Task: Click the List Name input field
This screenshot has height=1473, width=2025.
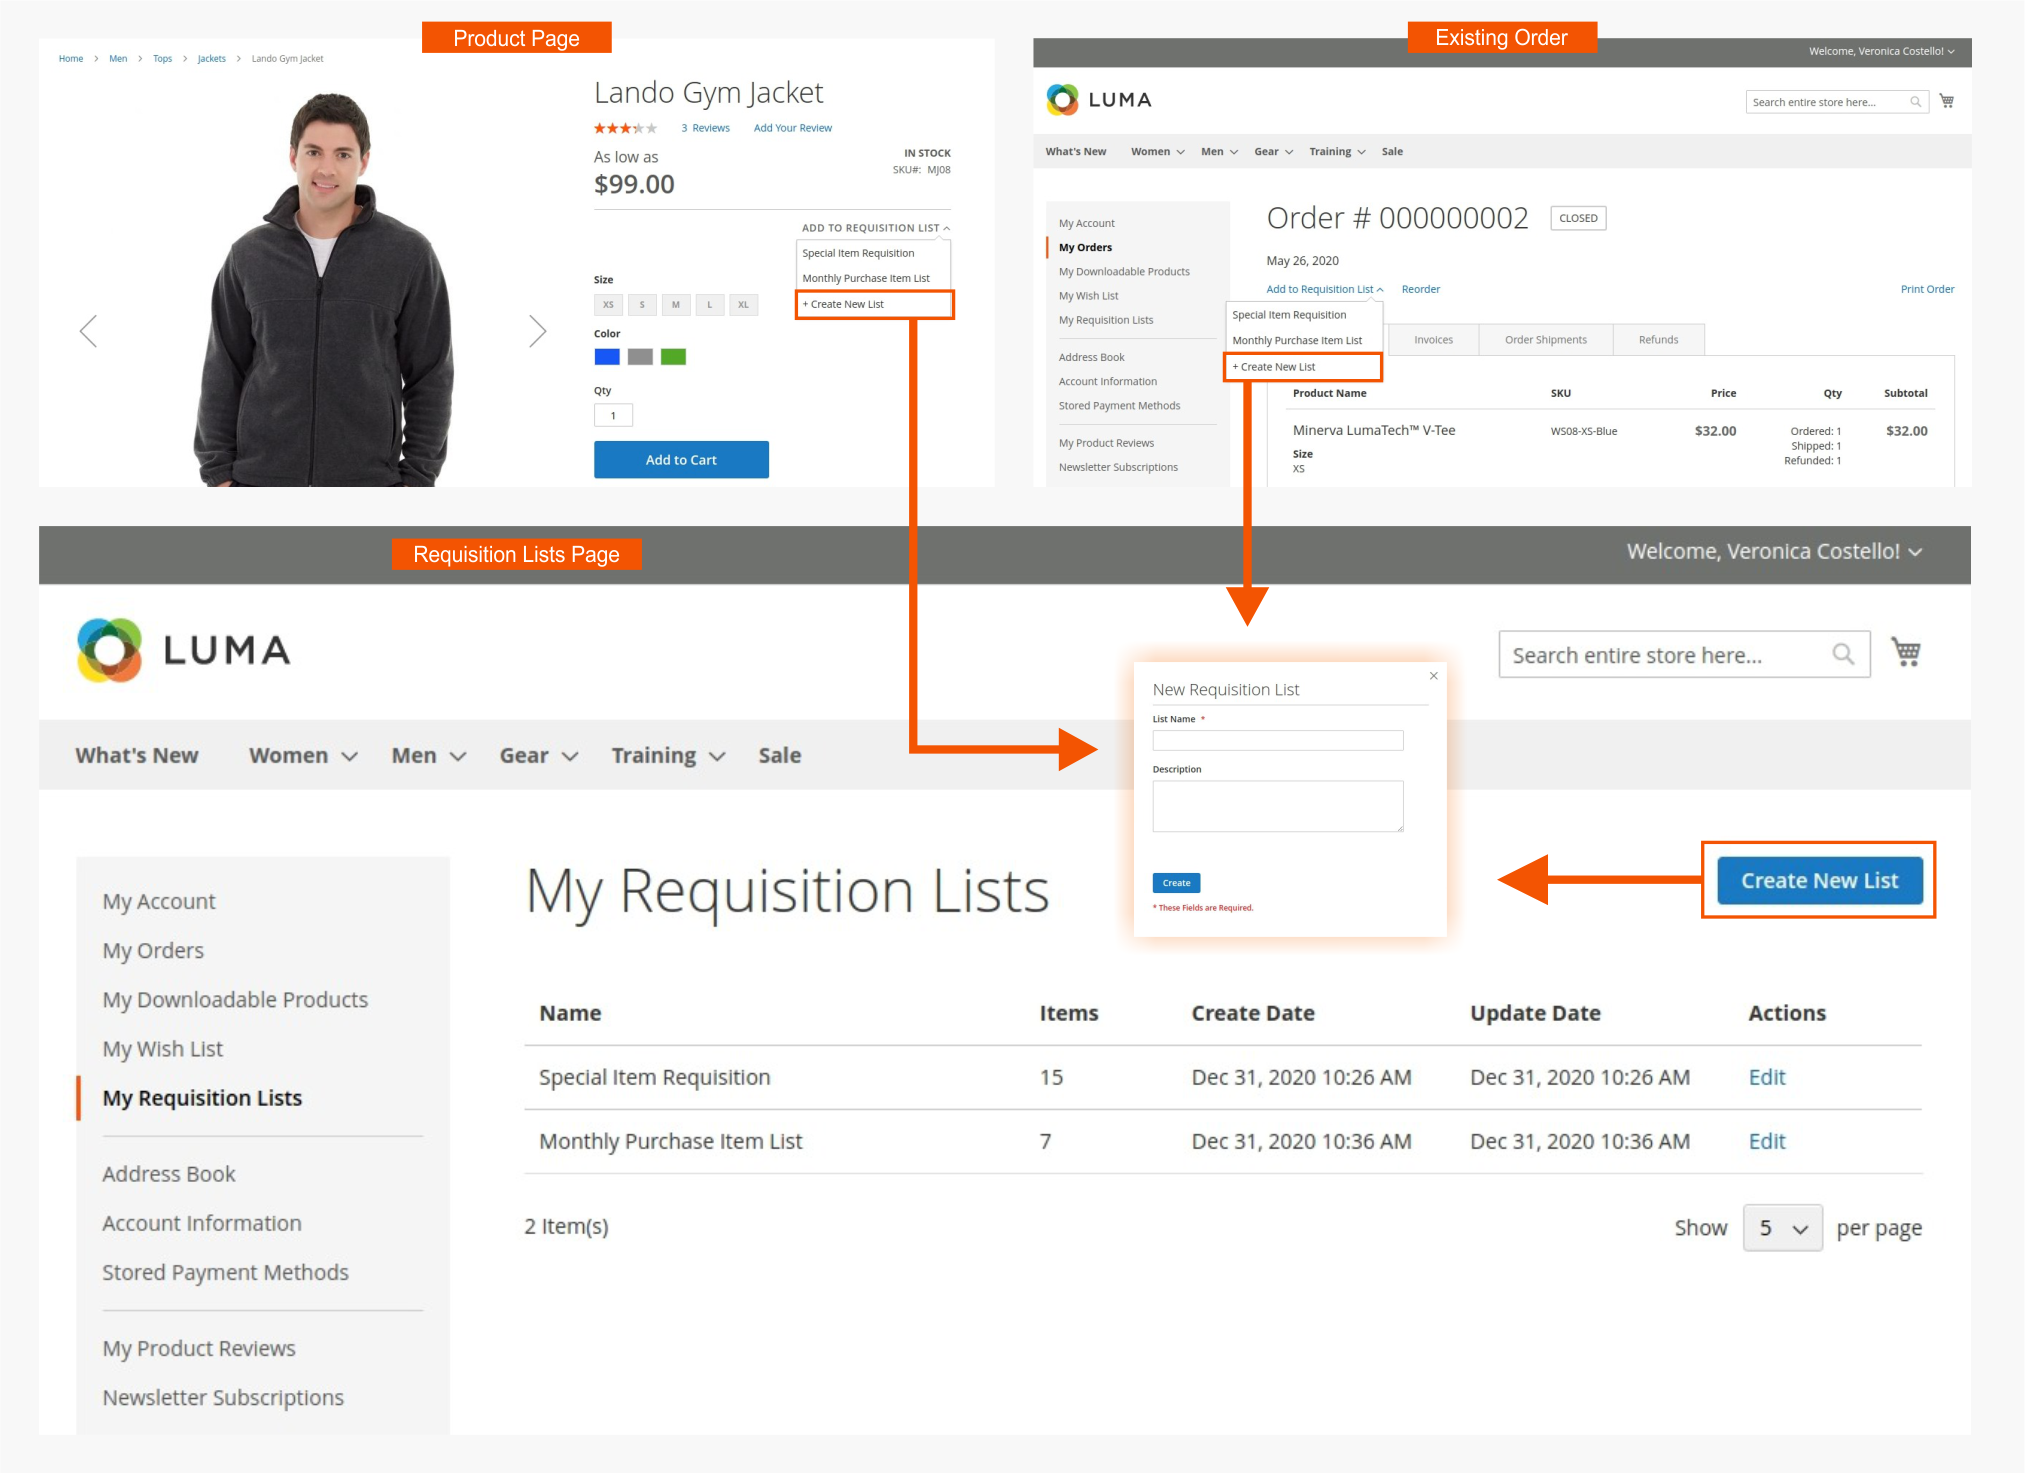Action: pyautogui.click(x=1277, y=740)
